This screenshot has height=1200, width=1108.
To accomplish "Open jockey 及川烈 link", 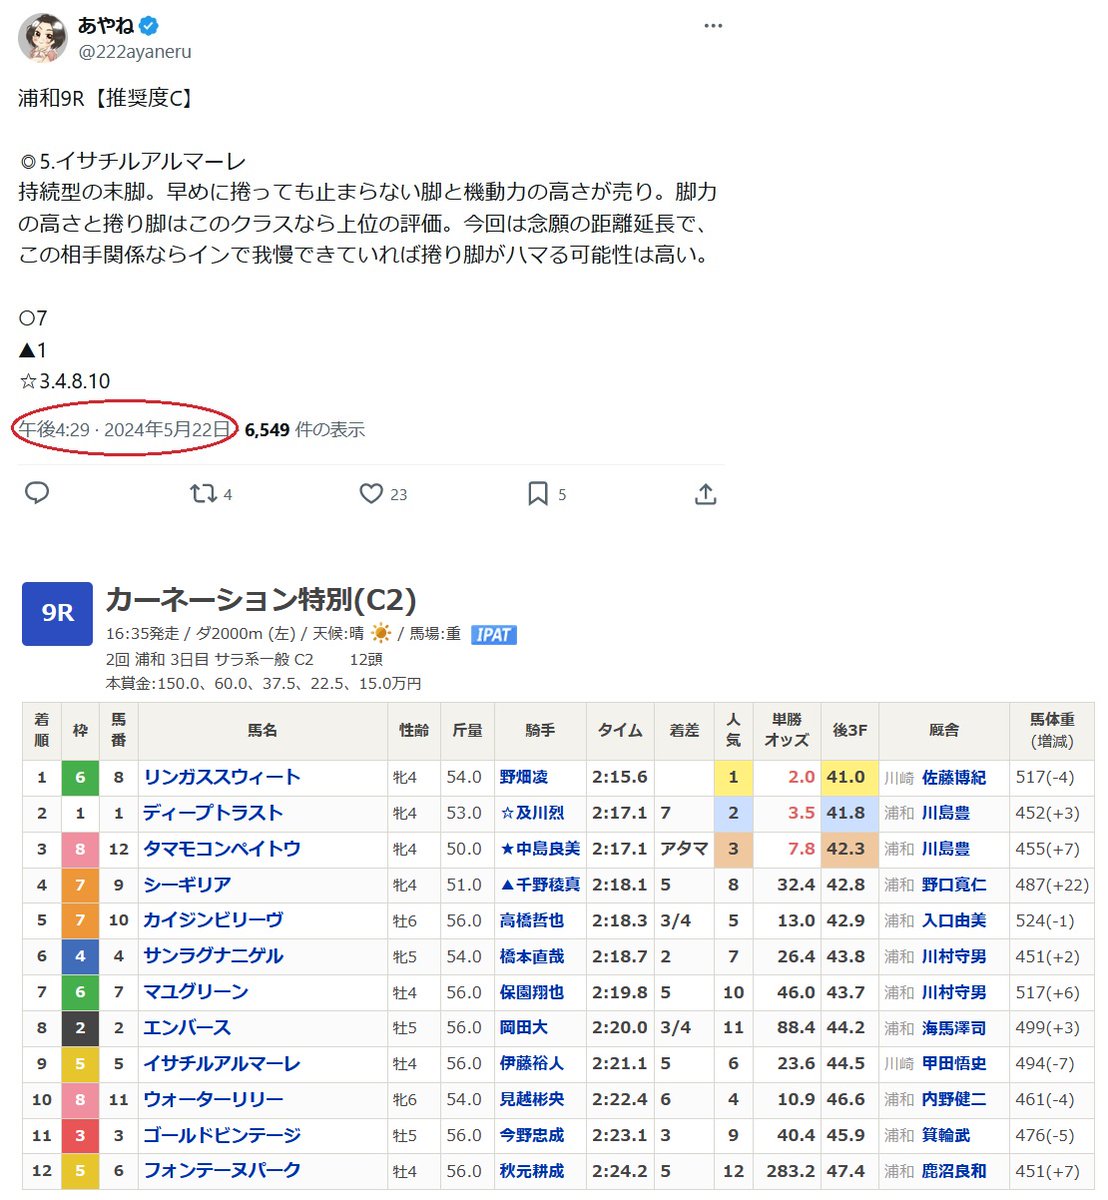I will tap(540, 813).
